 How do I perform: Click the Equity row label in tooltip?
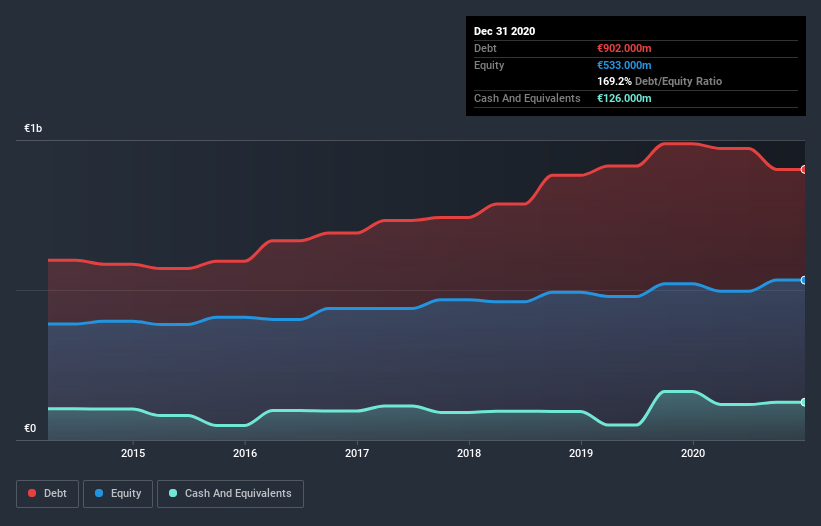489,65
